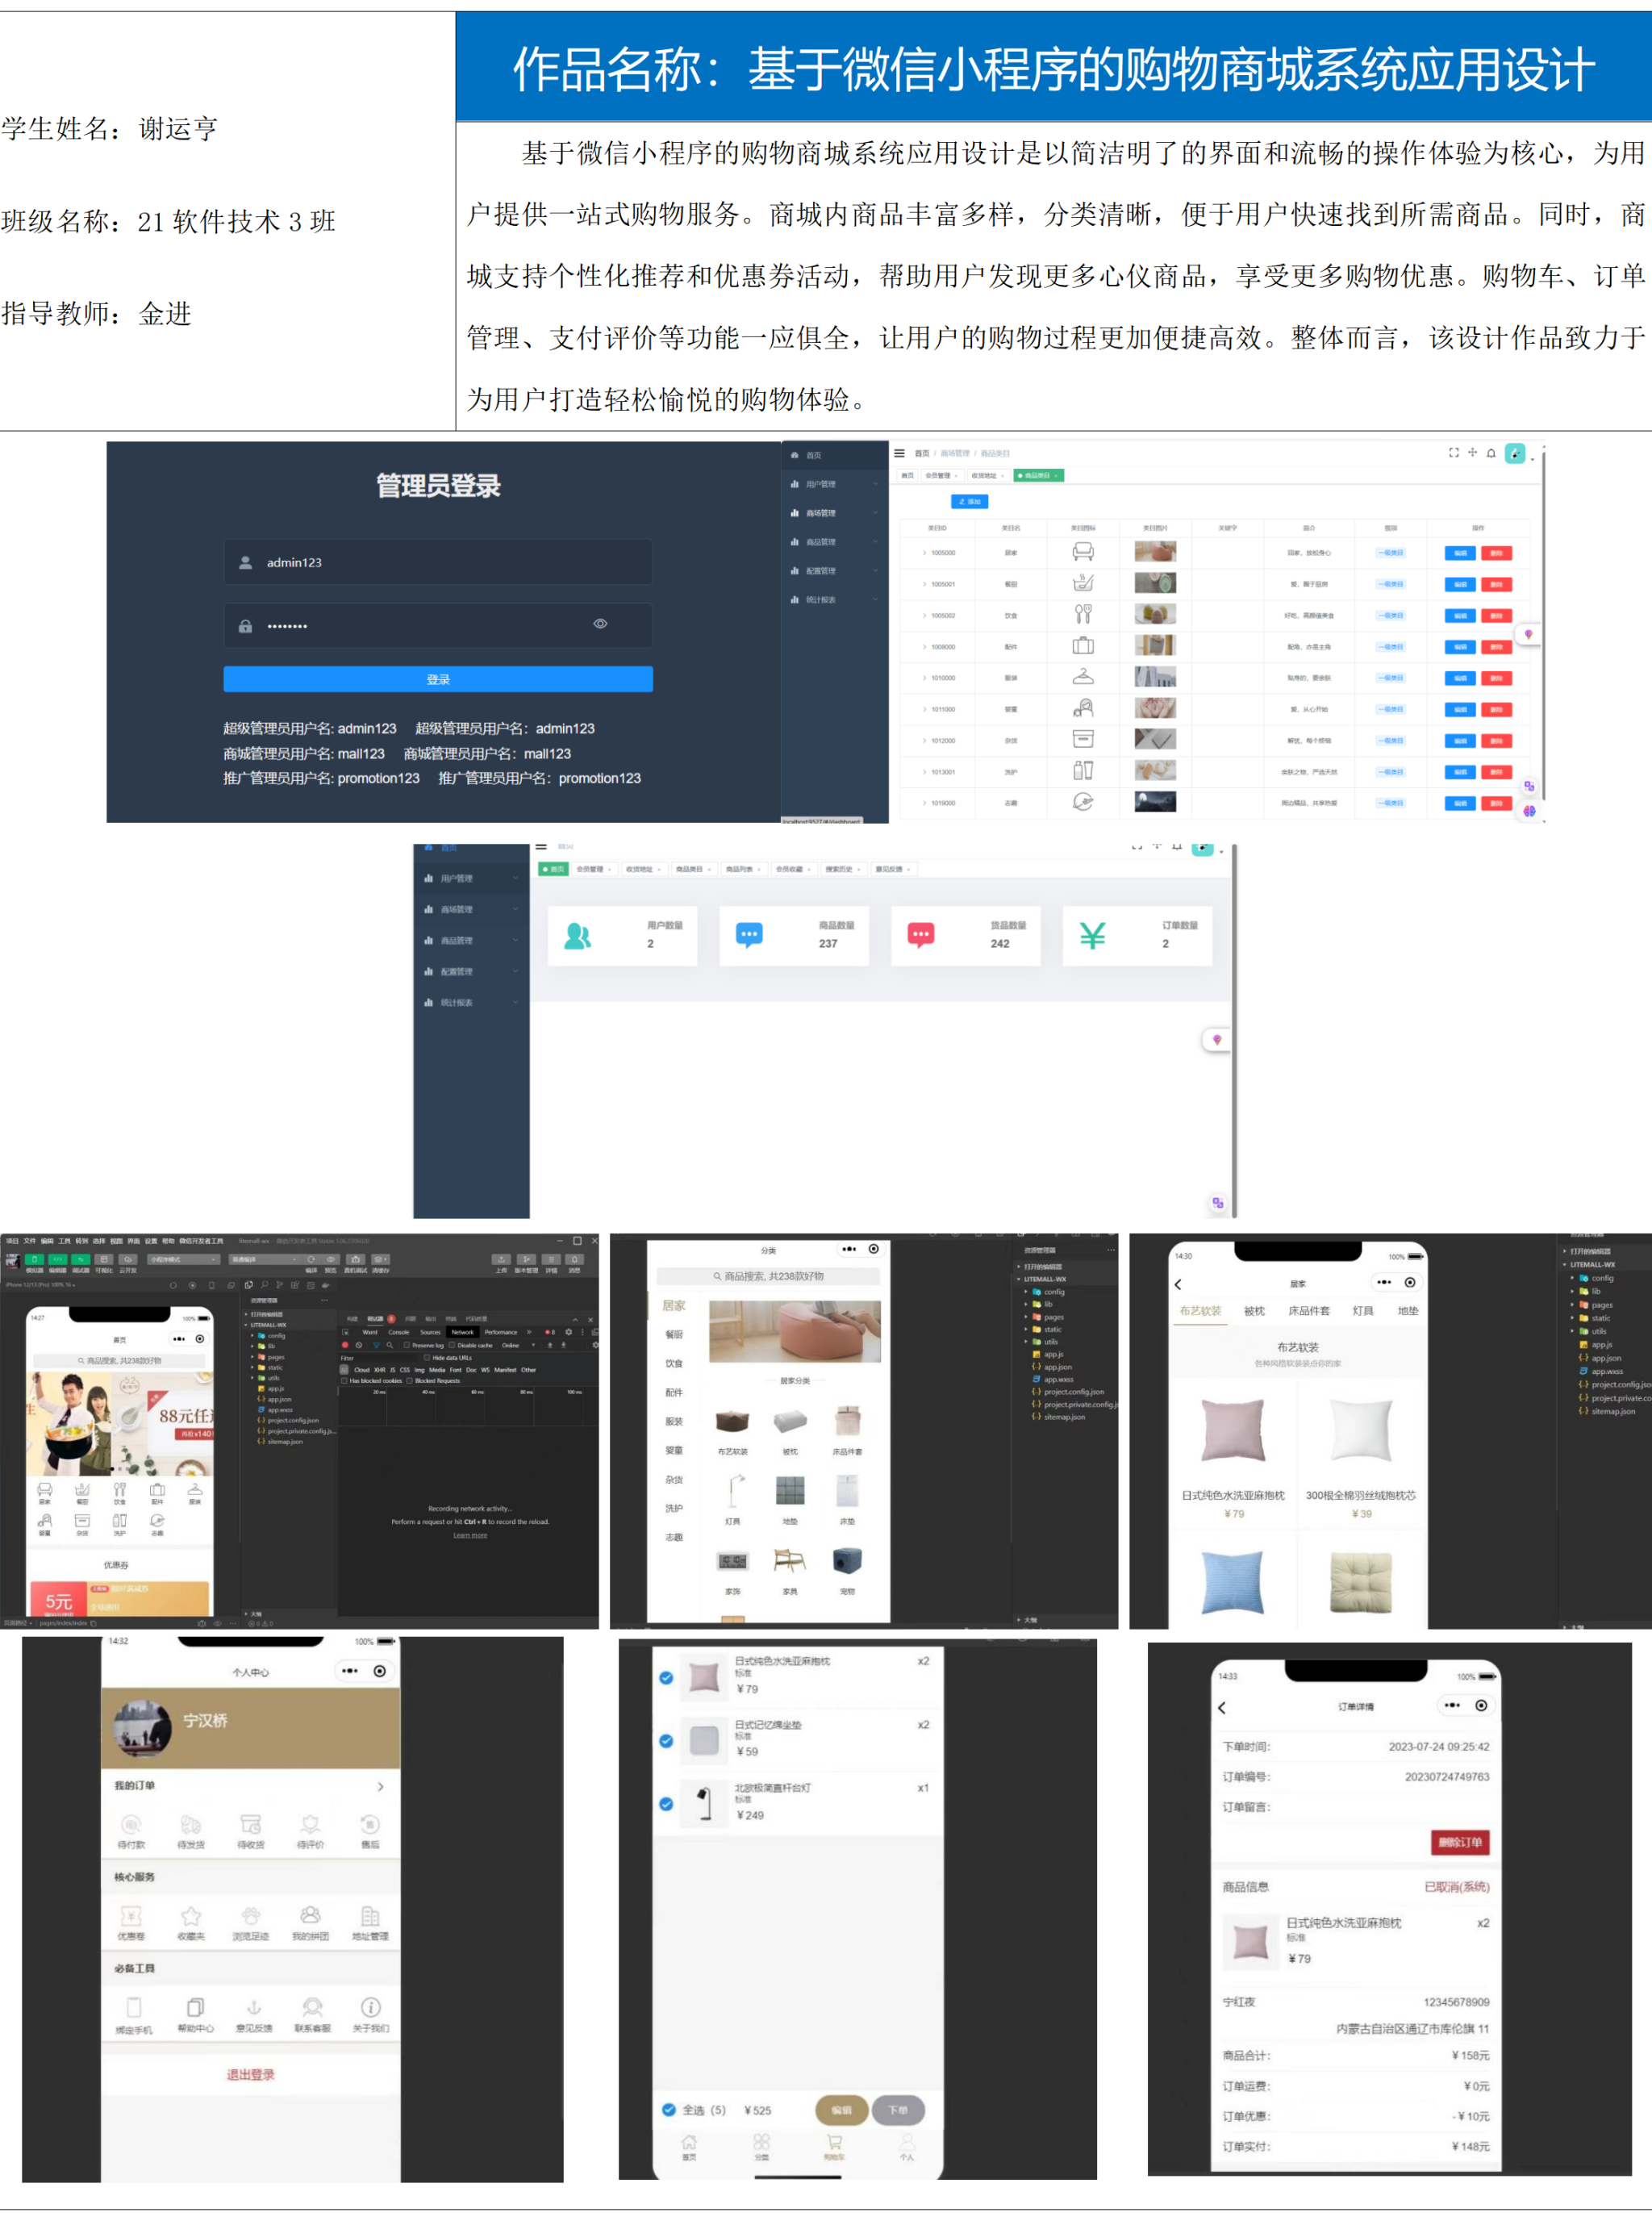
Task: Click the blue 添加 add button
Action: pos(969,501)
